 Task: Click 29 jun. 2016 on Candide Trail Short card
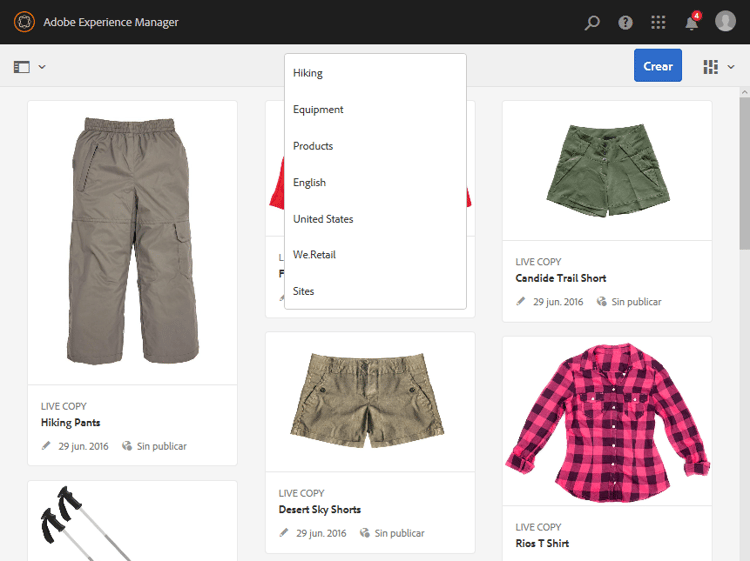[558, 302]
